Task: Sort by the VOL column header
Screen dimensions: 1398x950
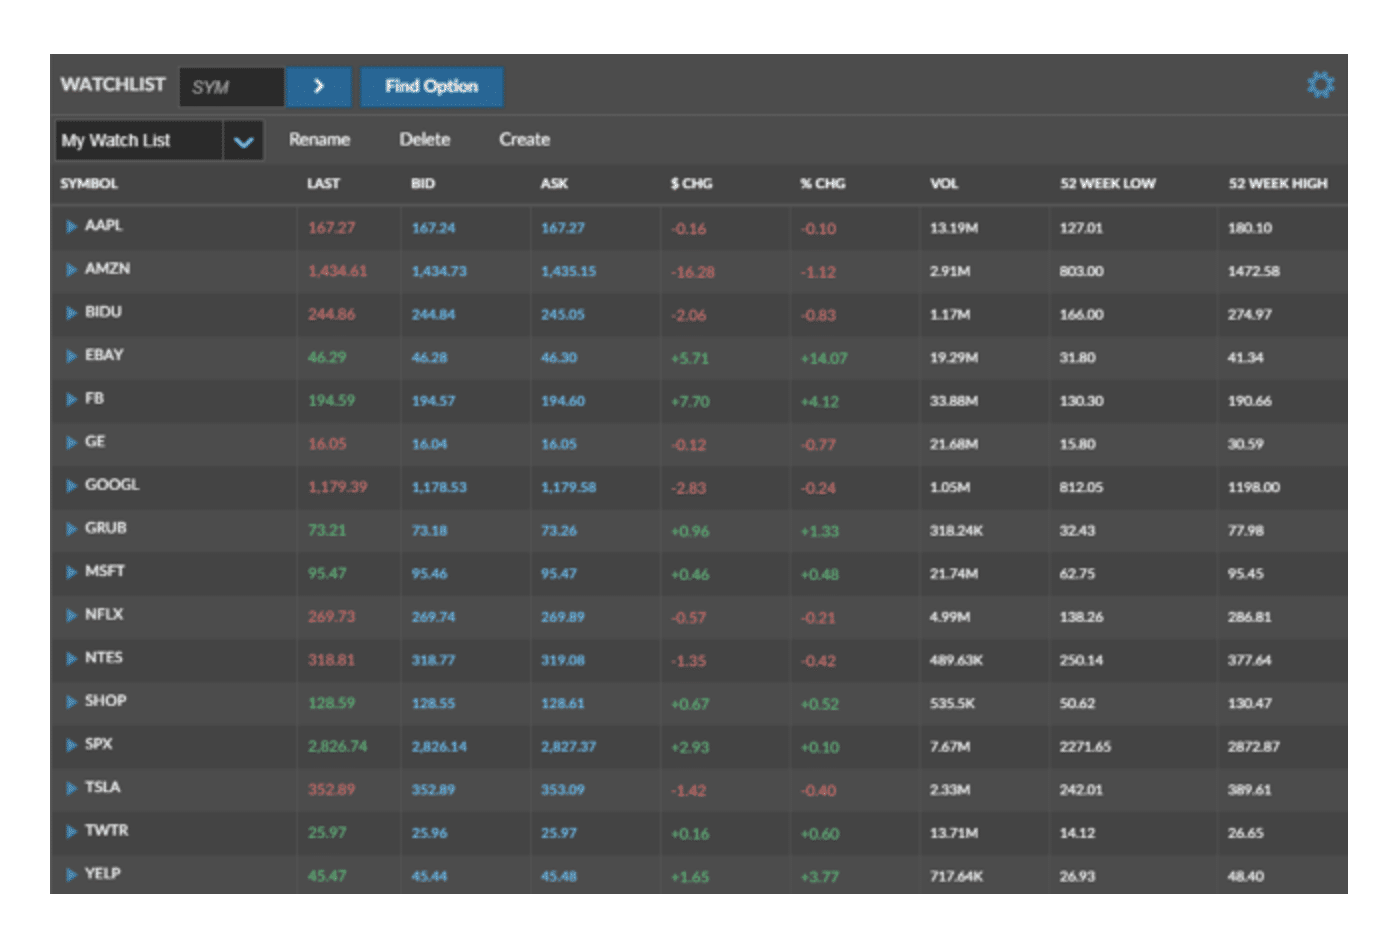Action: point(944,184)
